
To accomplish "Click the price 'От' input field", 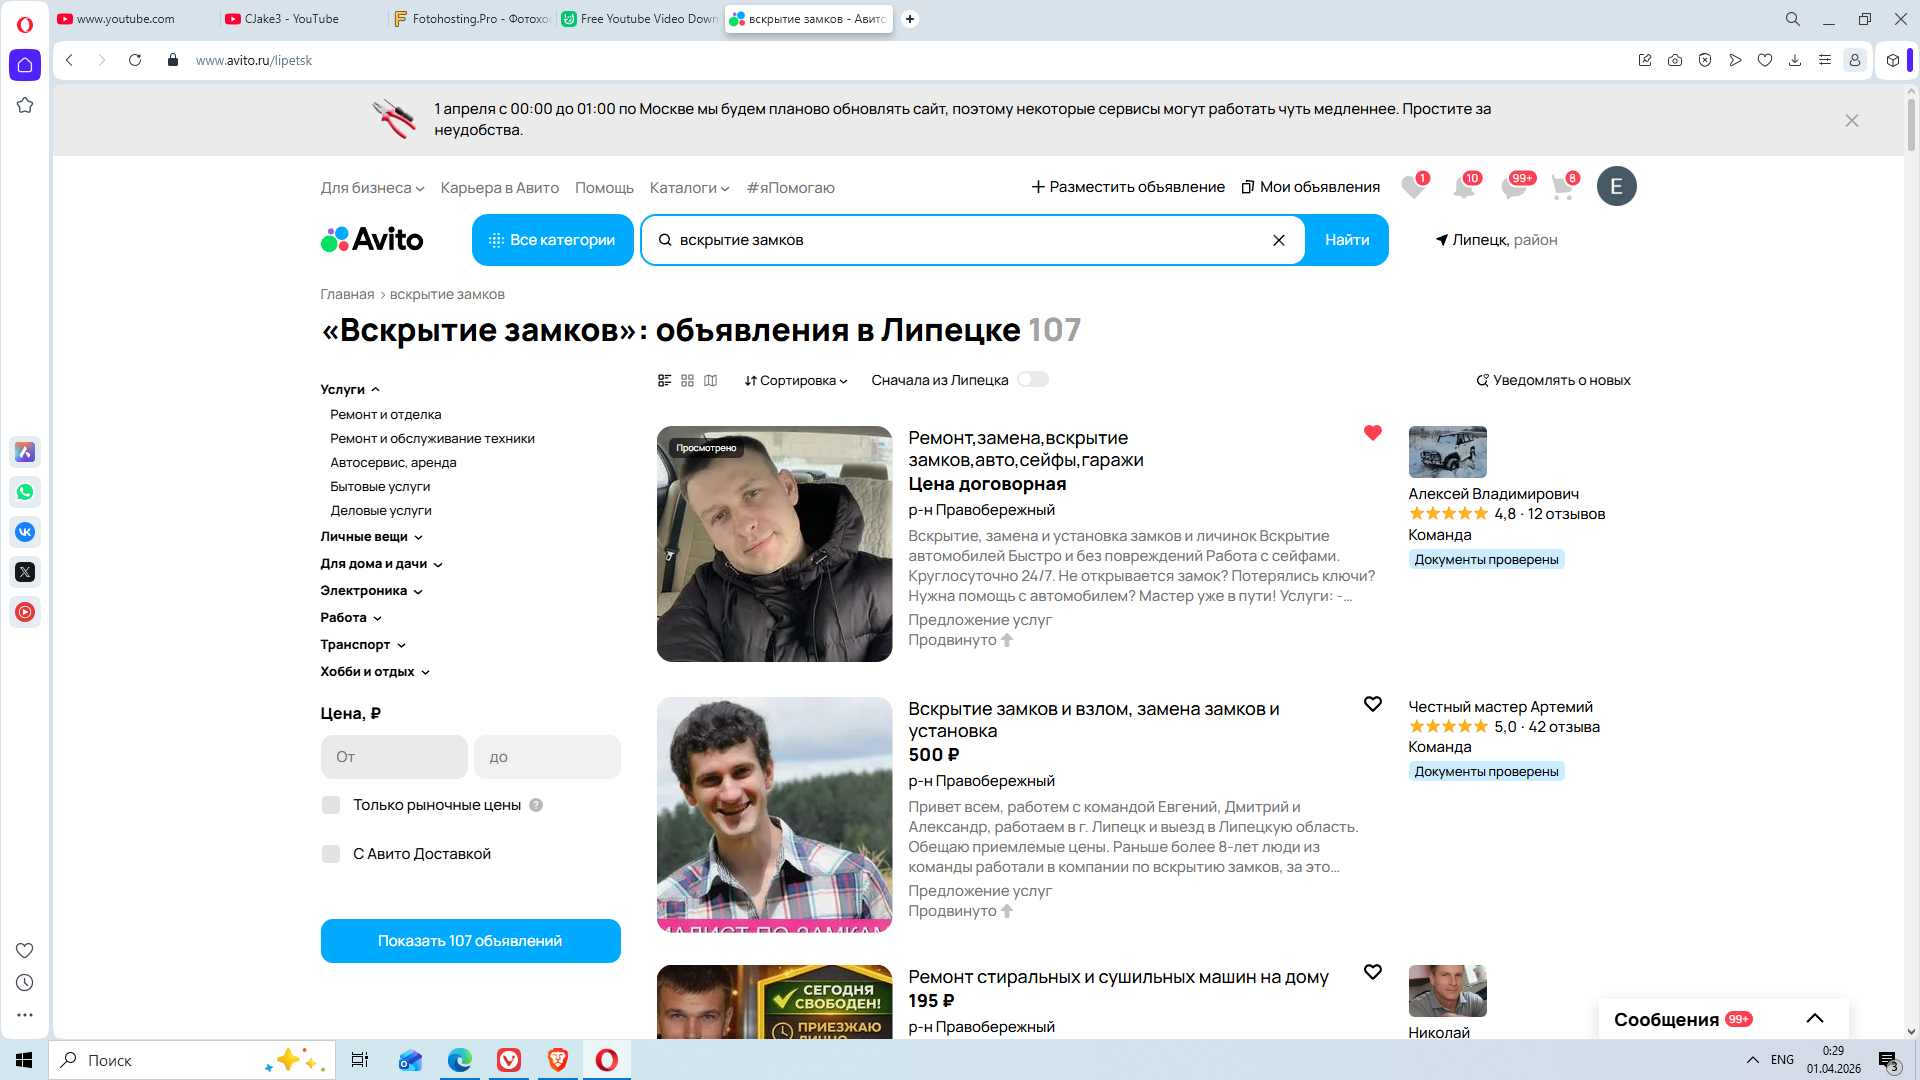I will 394,757.
